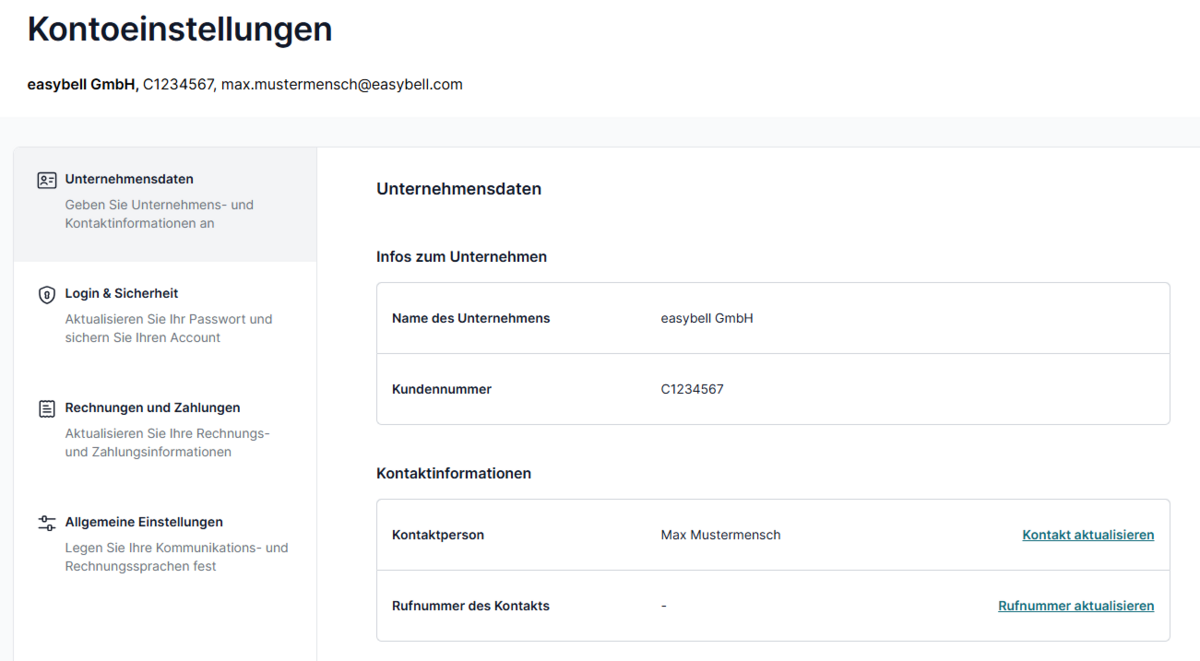Screen dimensions: 1200x661
Task: Click the Kontaktperson row label
Action: [x=437, y=535]
